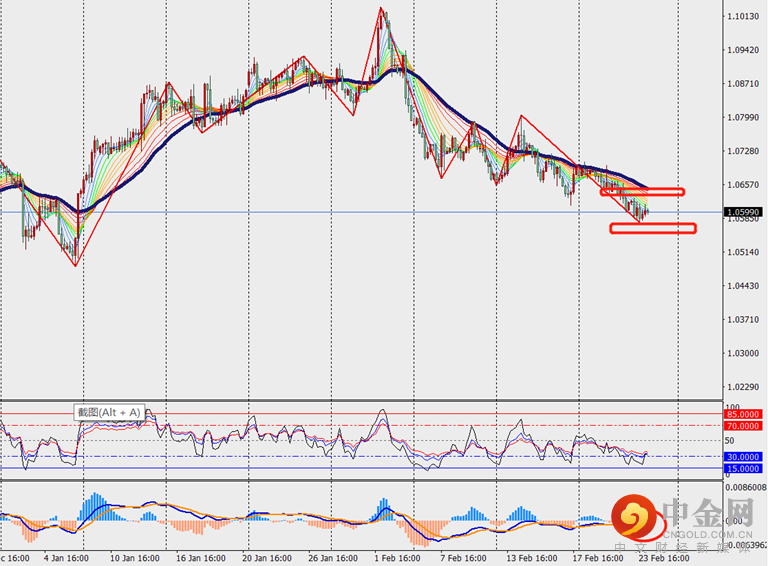
Task: Click the upper red resistance rectangle
Action: [643, 191]
